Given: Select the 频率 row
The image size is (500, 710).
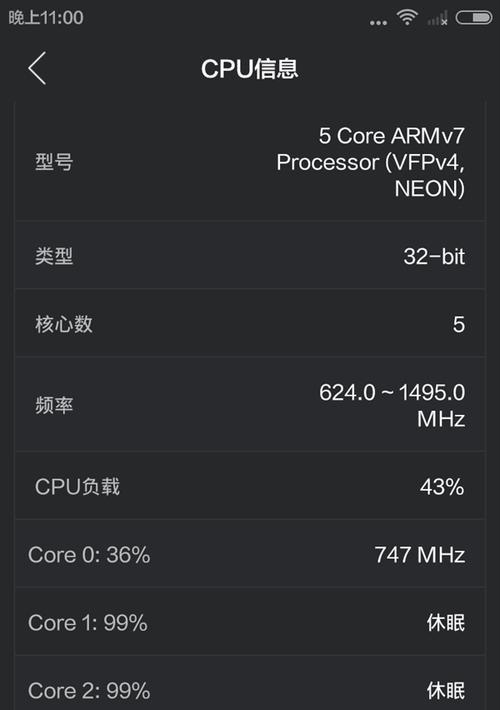Looking at the screenshot, I should tap(250, 405).
